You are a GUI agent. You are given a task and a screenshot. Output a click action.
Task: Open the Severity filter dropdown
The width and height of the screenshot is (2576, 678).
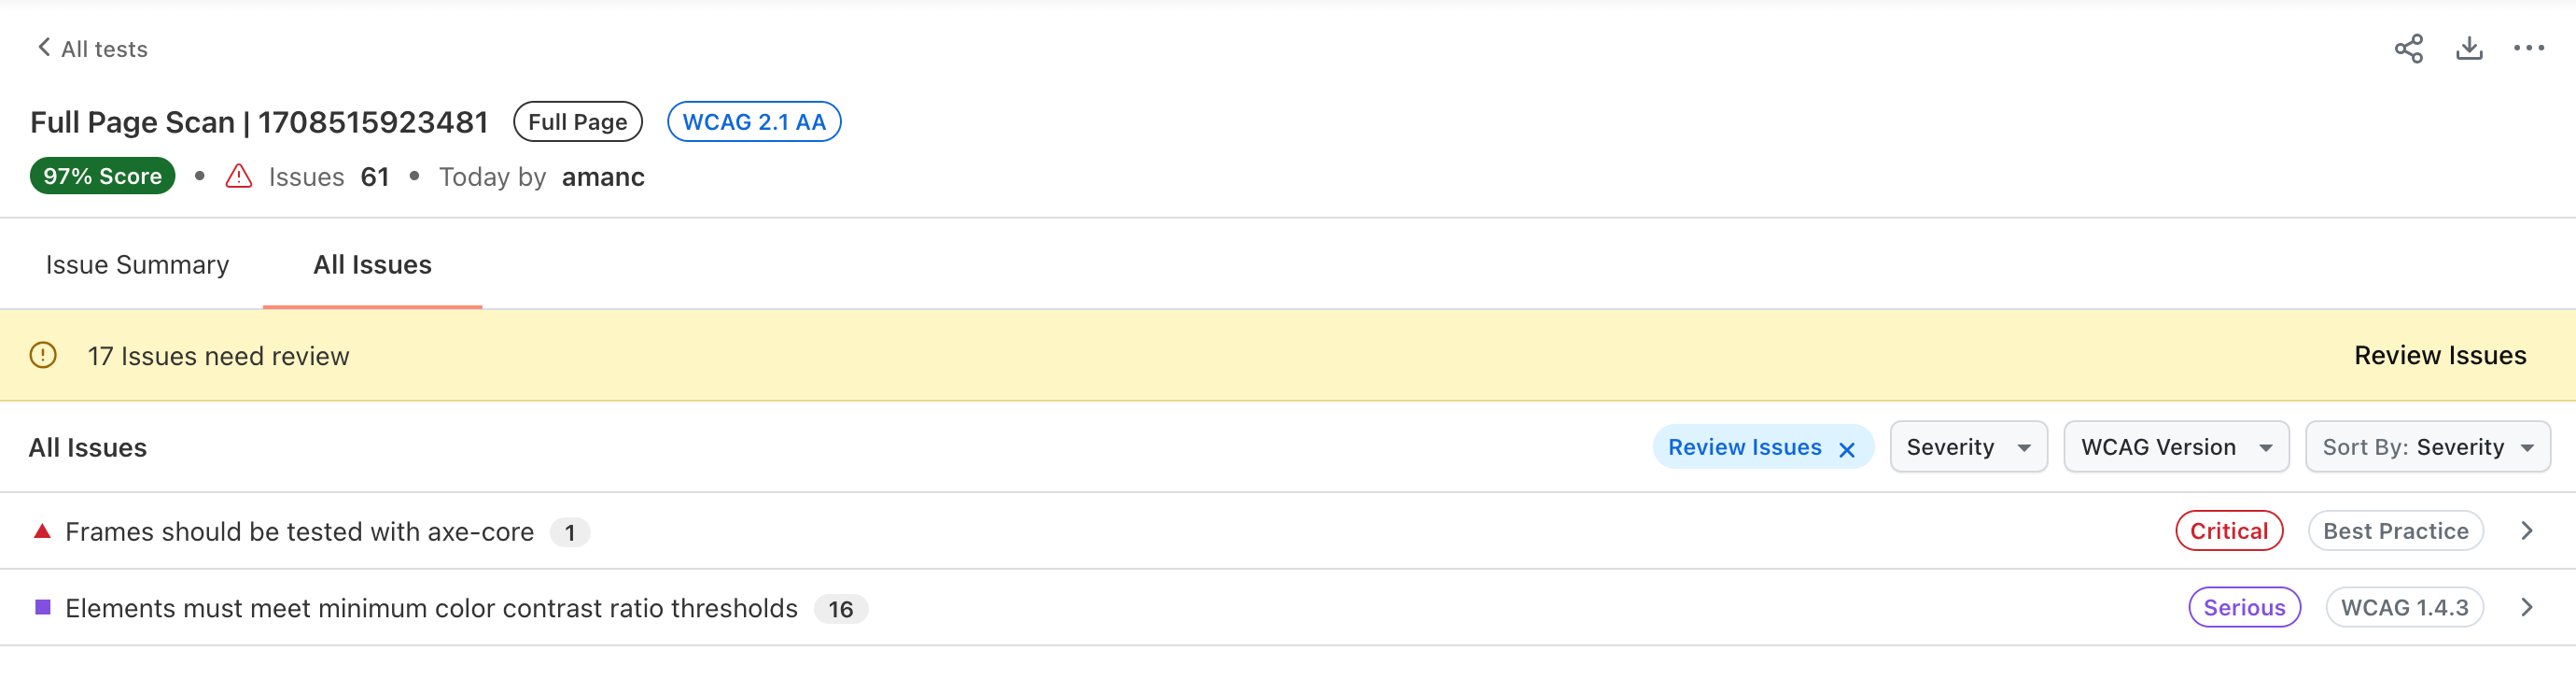point(1967,447)
